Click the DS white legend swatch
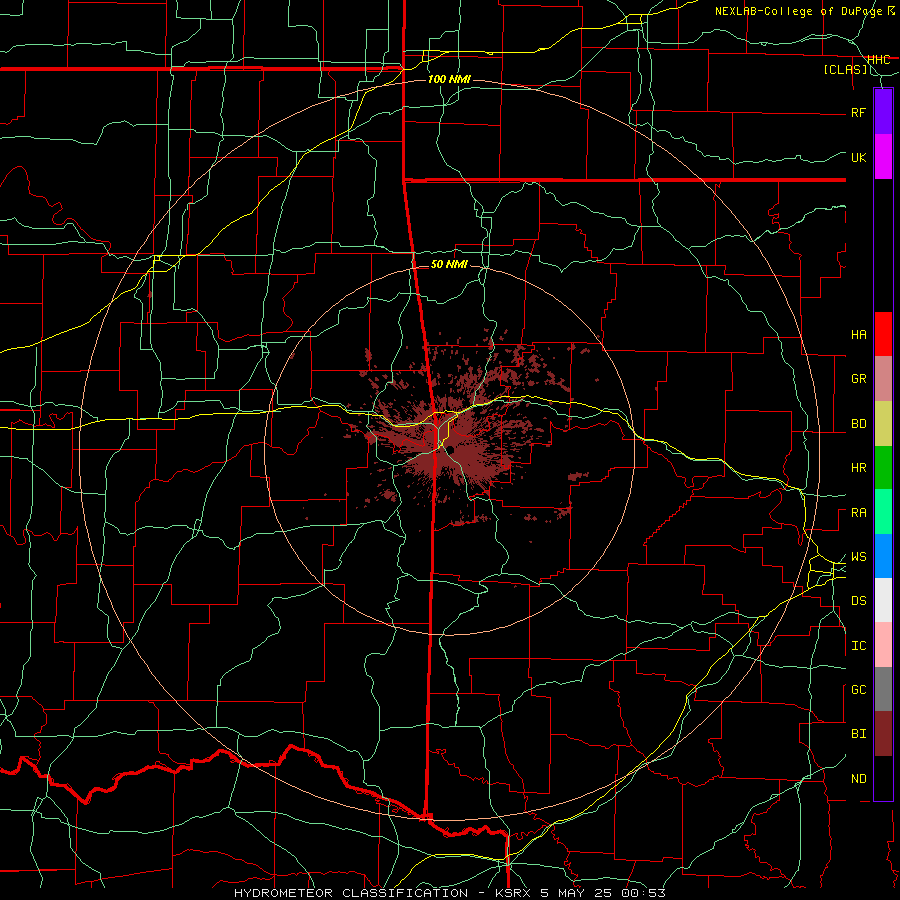The height and width of the screenshot is (900, 900). [x=883, y=600]
